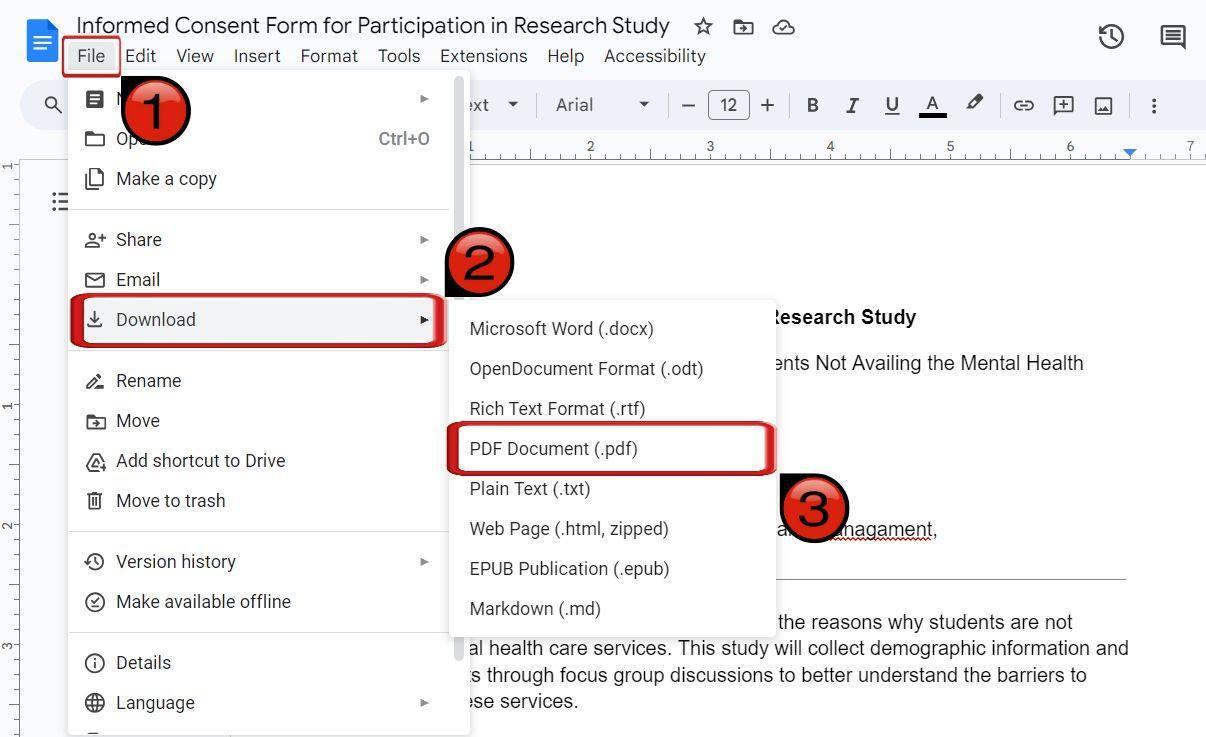Open the text color picker
1206x737 pixels.
[x=932, y=105]
